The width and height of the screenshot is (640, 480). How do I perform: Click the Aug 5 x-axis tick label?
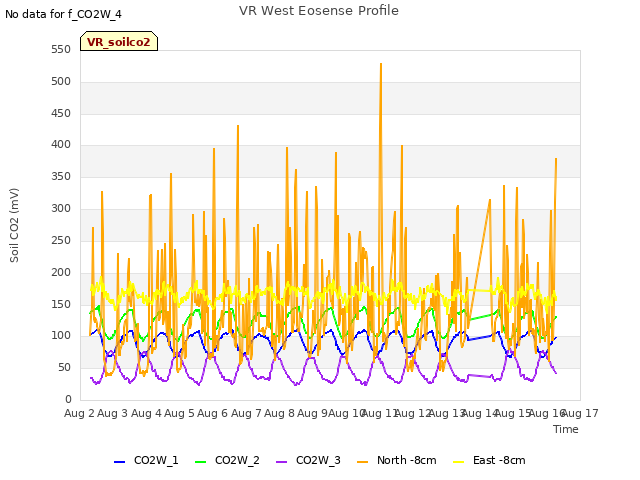click(x=179, y=413)
